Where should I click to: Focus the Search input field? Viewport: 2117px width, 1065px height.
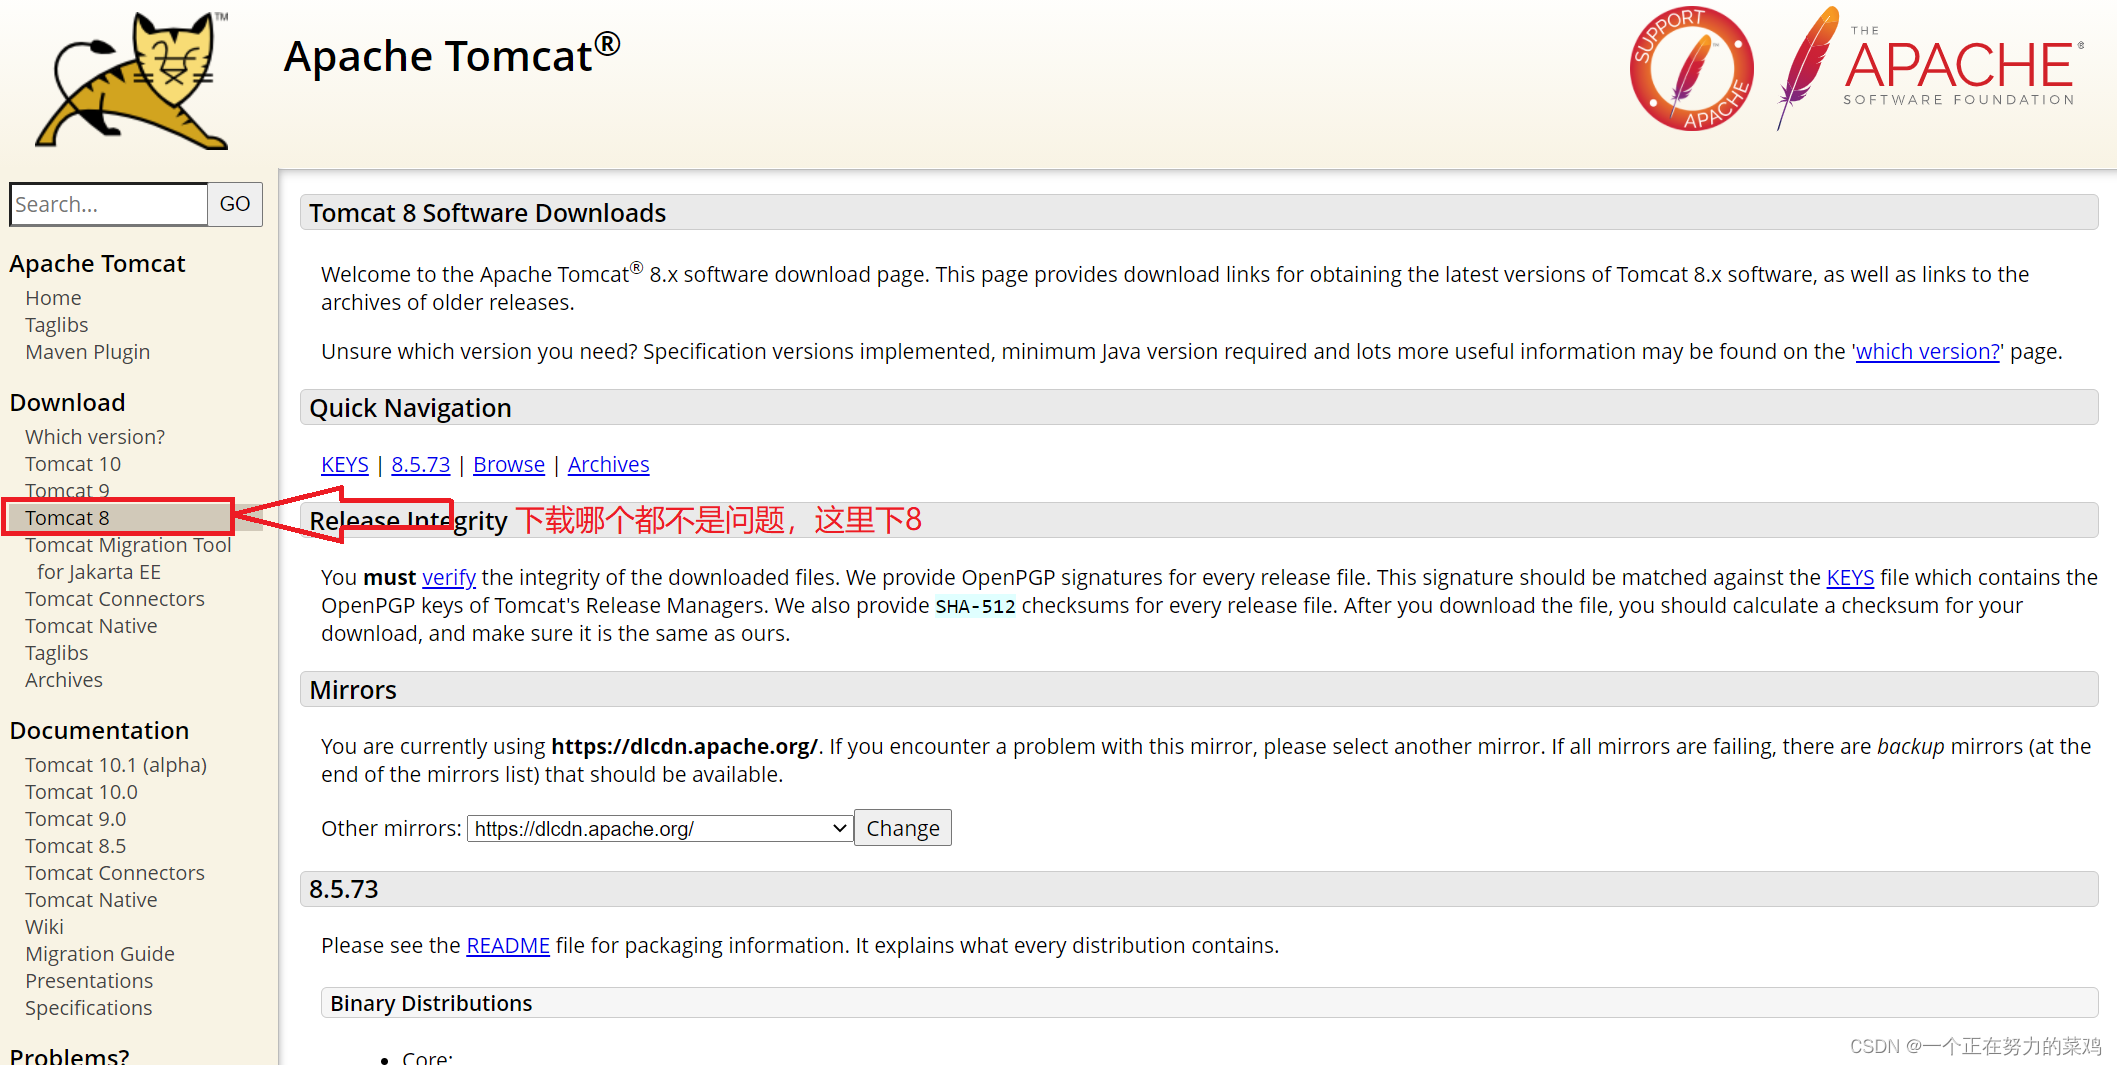[x=108, y=204]
